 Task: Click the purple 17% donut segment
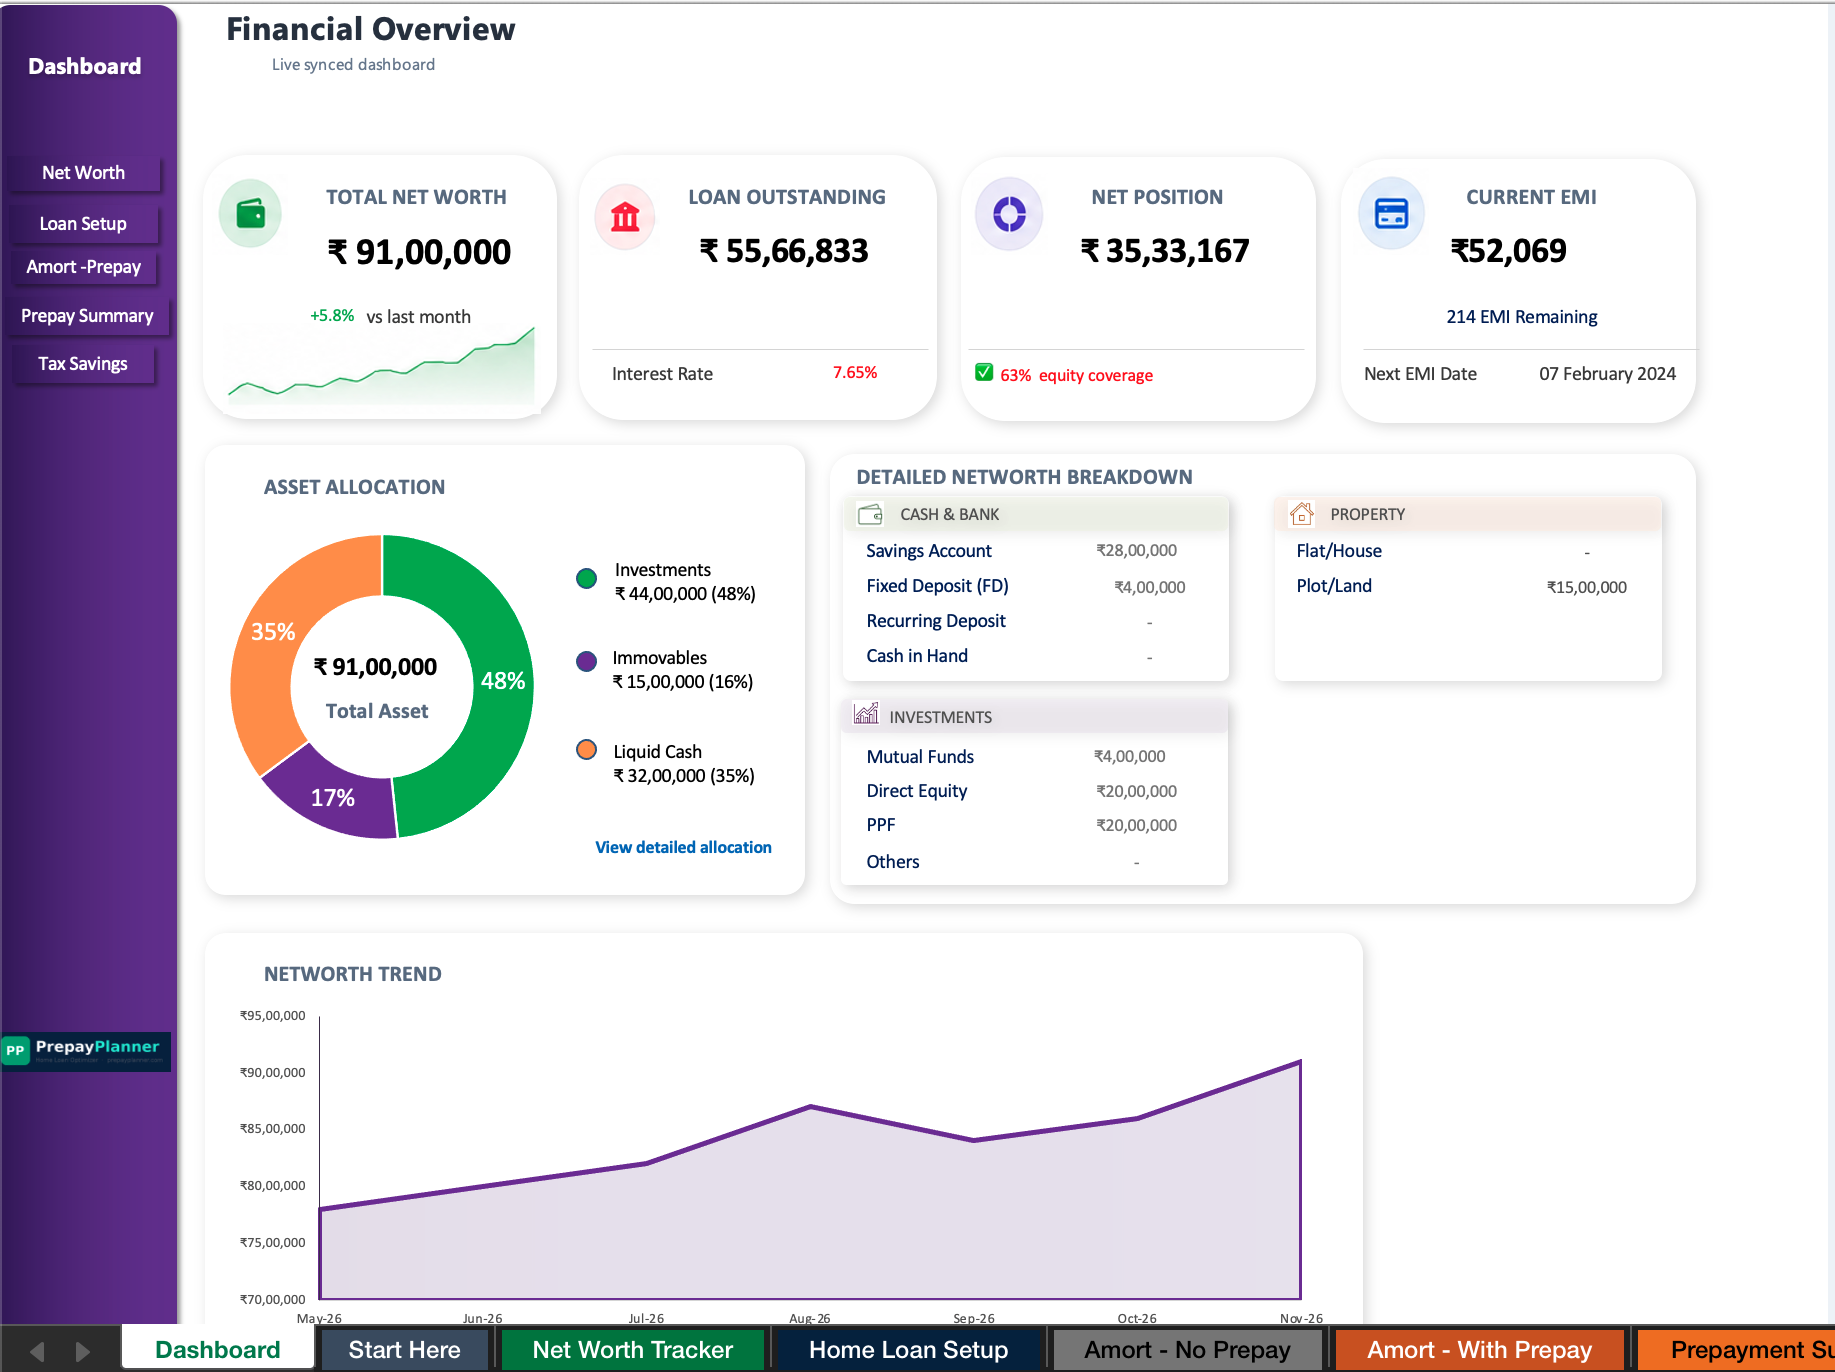[x=333, y=796]
